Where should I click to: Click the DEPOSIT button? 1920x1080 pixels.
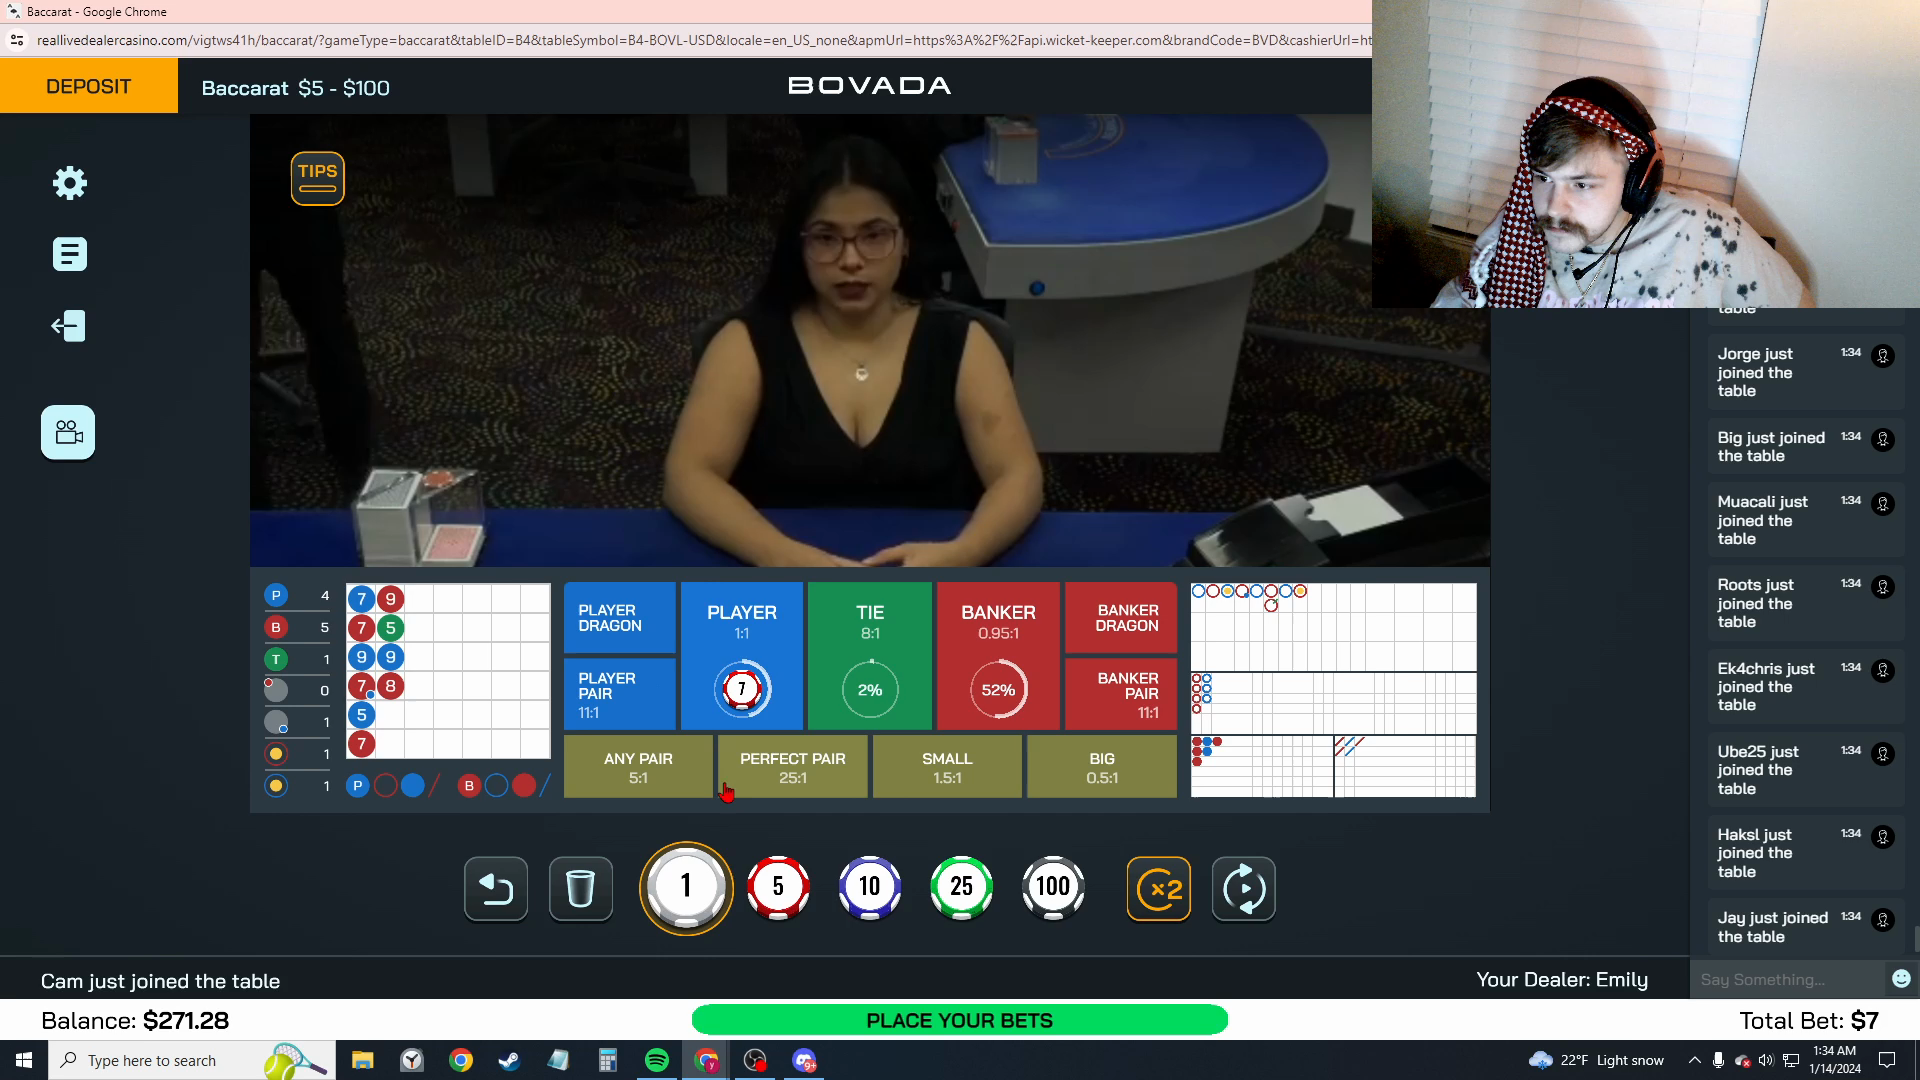pyautogui.click(x=89, y=86)
